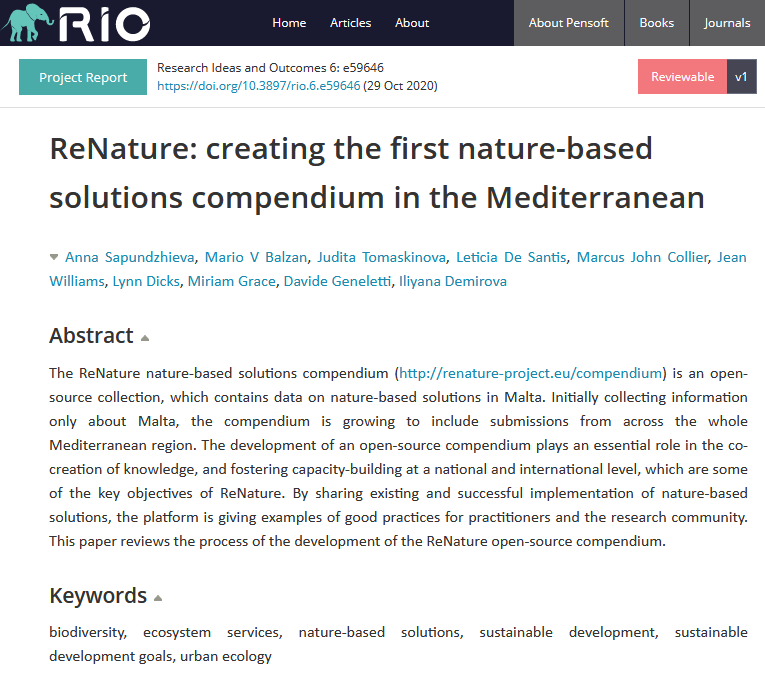Open the DOI link 10.3897/rio.6.e59646
The image size is (765, 683).
click(259, 86)
